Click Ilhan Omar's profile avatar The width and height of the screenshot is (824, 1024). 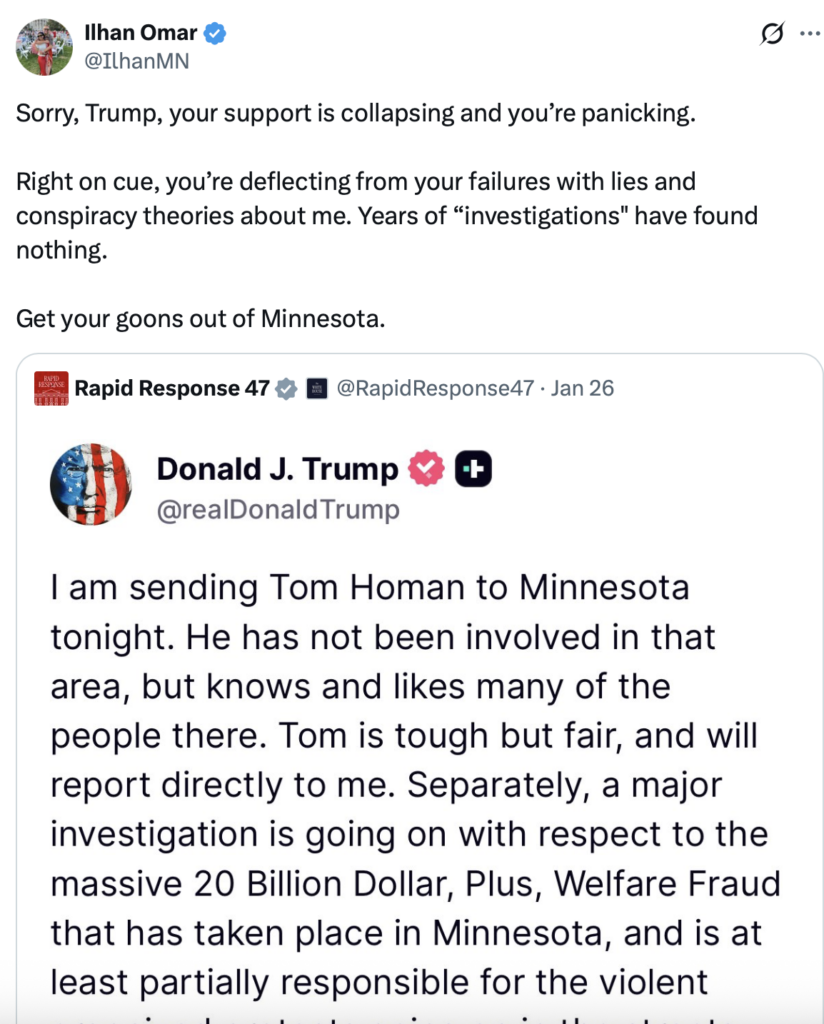44,47
